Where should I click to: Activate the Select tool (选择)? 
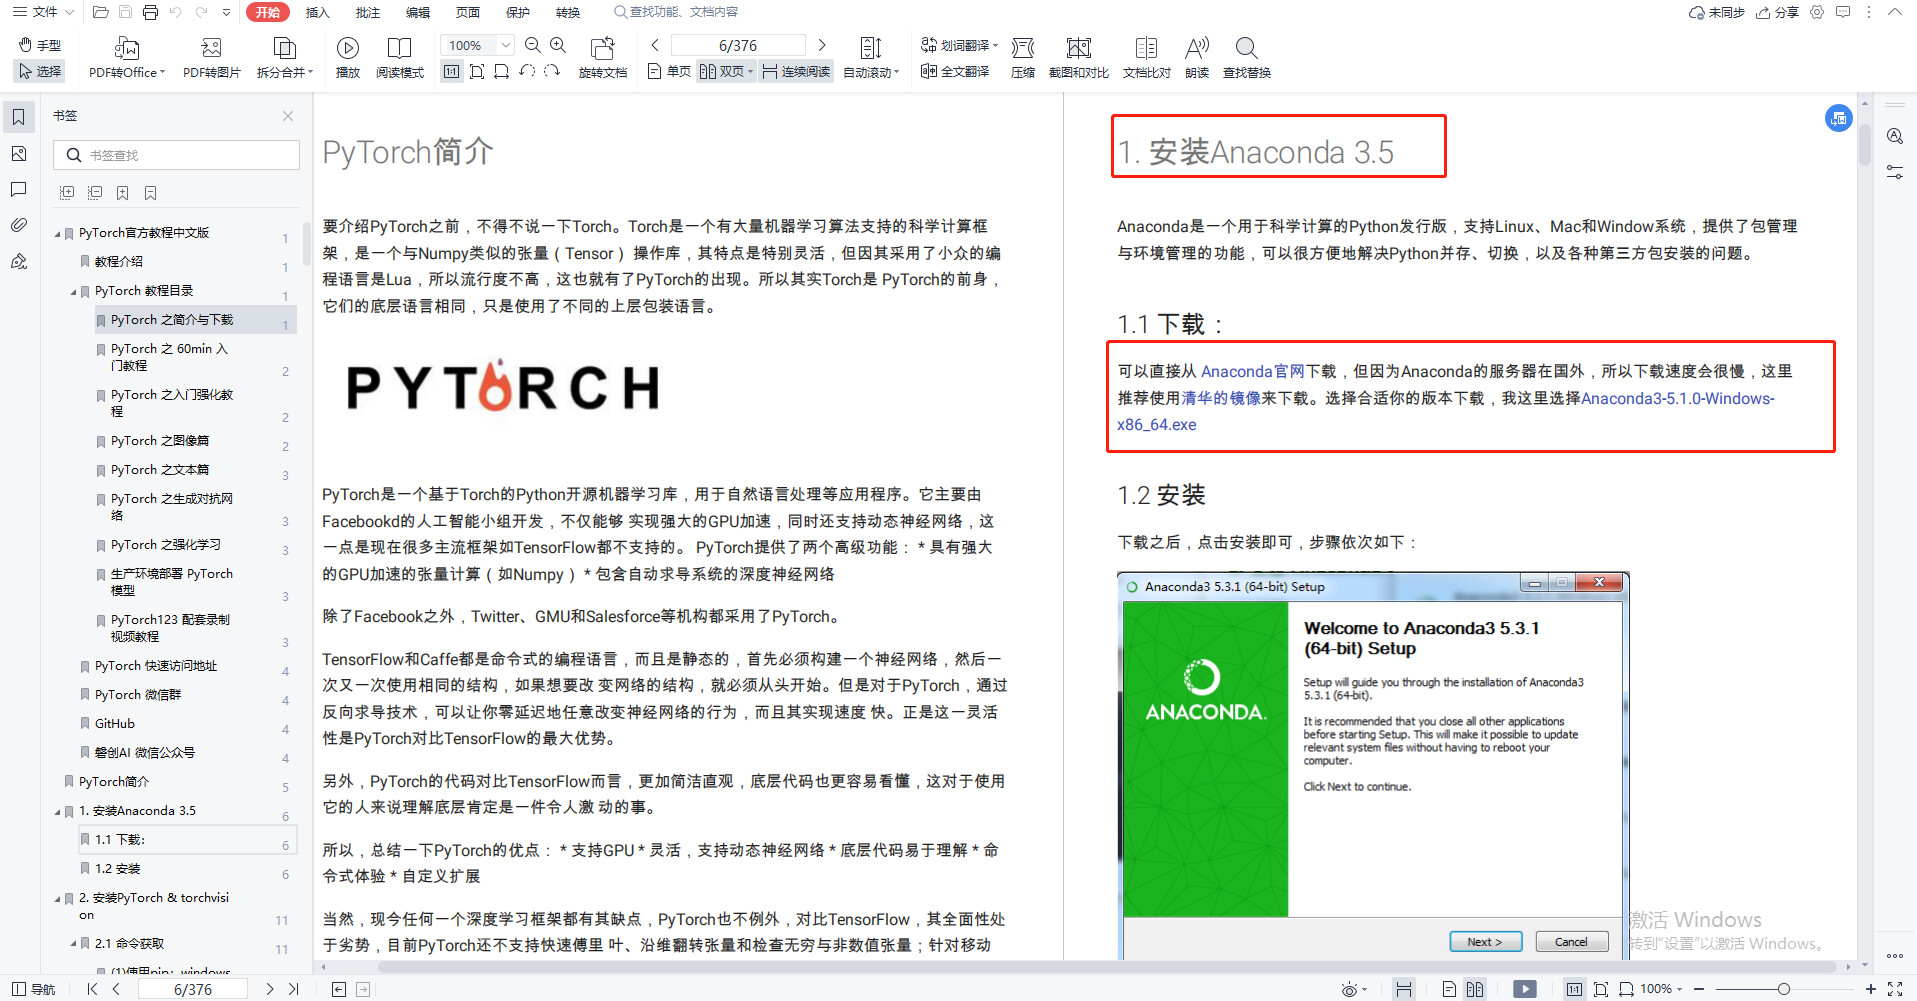tap(40, 71)
